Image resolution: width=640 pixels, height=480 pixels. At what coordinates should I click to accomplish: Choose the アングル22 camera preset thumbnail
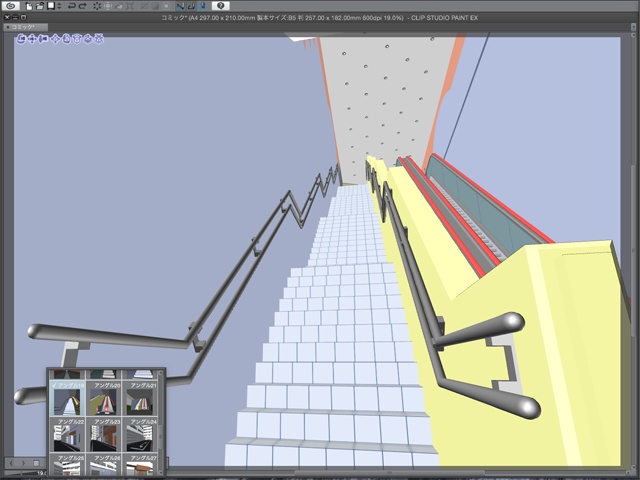pos(67,434)
